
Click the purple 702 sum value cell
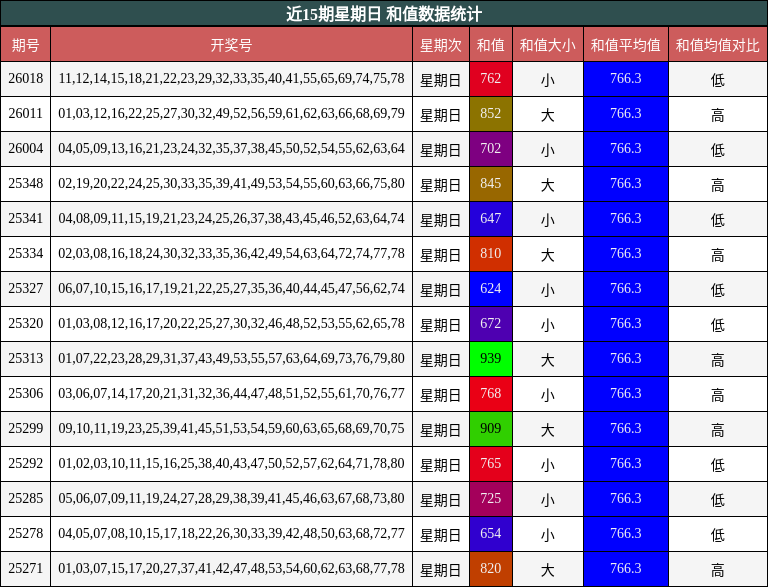tap(491, 148)
